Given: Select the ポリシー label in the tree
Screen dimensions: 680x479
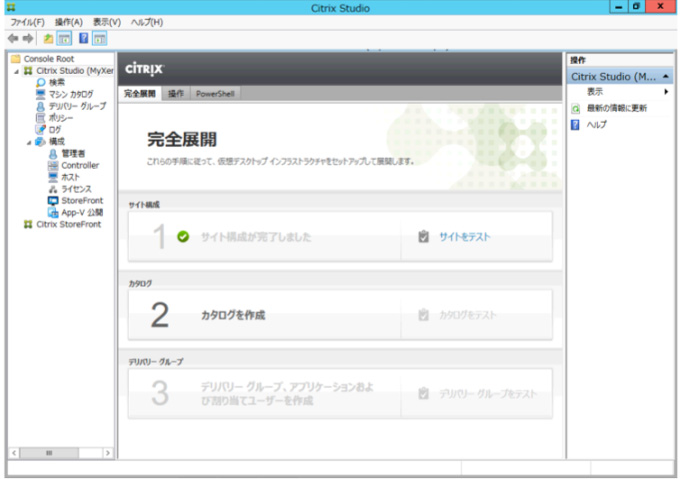Looking at the screenshot, I should (61, 118).
